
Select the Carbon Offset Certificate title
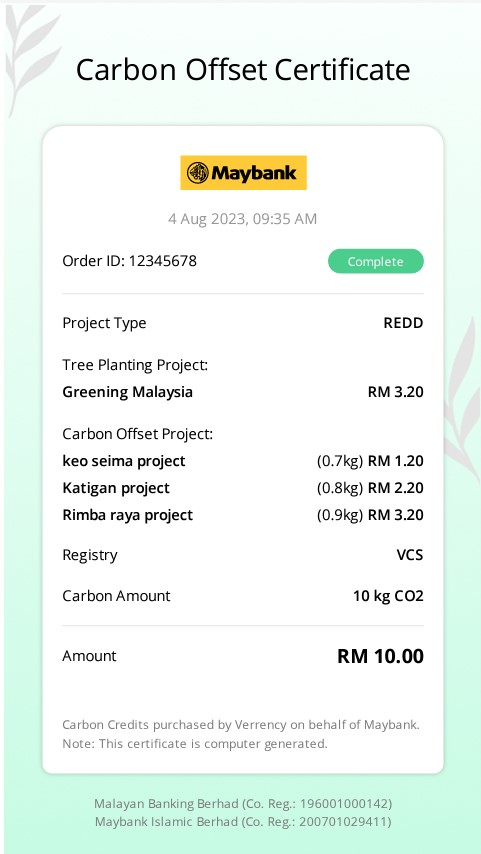tap(243, 70)
